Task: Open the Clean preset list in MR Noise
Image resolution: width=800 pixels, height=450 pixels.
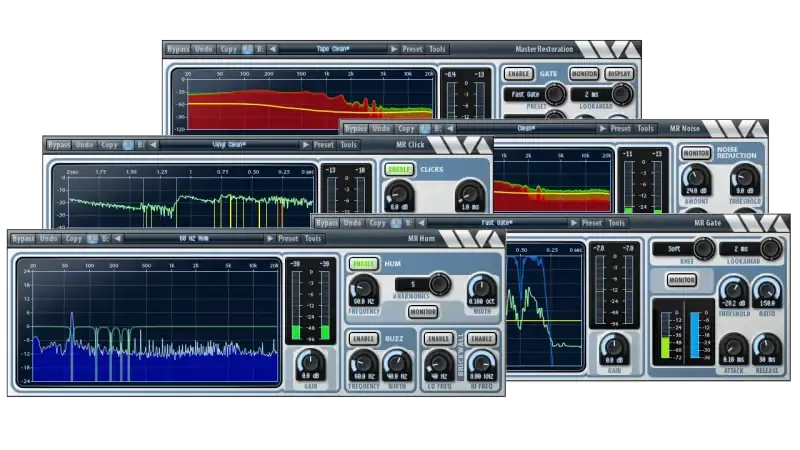Action: coord(526,129)
